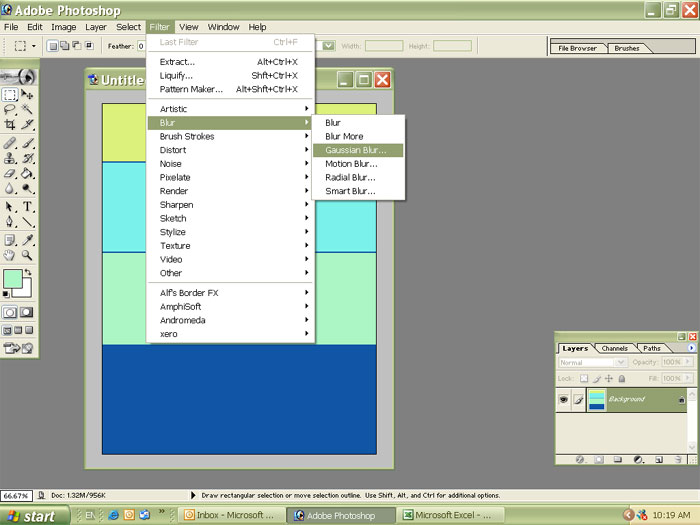The height and width of the screenshot is (525, 700).
Task: Expand the Artistic filter submenu
Action: (231, 109)
